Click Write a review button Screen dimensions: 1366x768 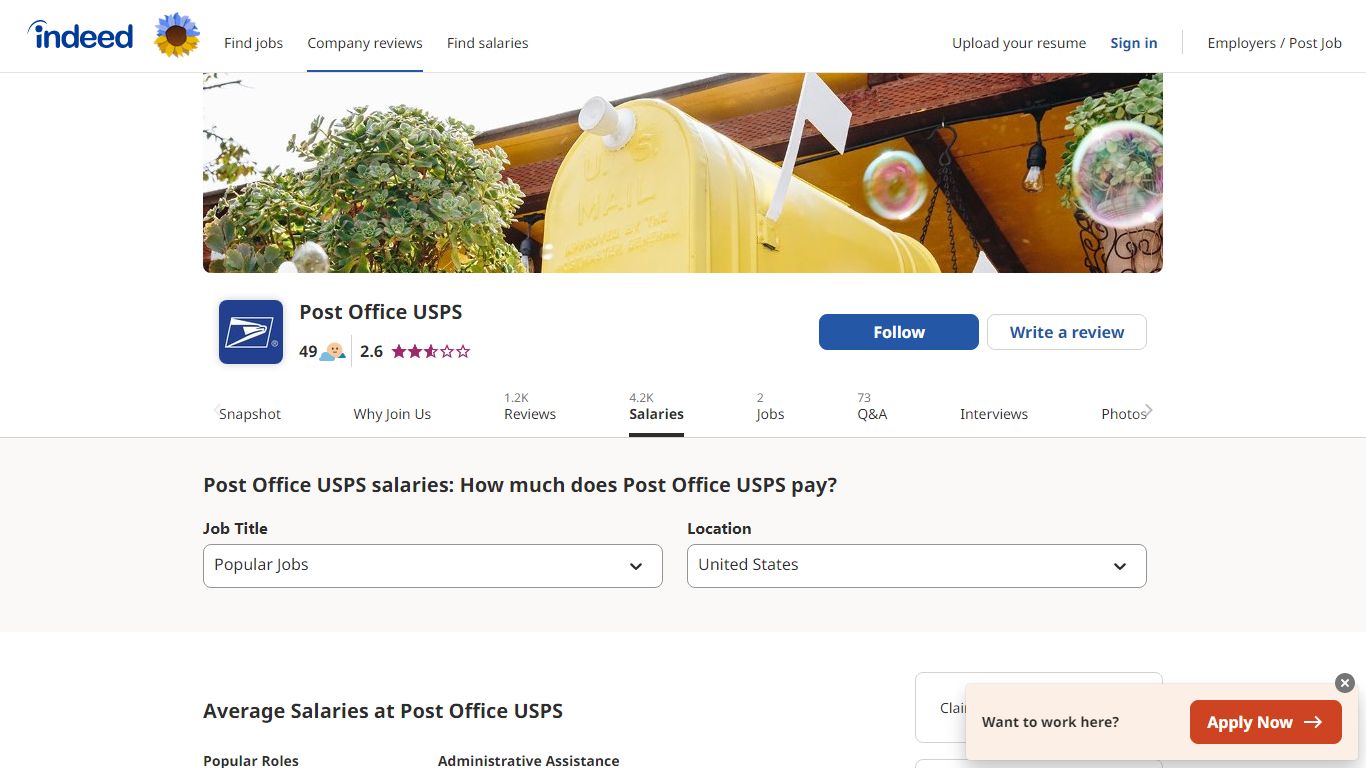pos(1067,332)
